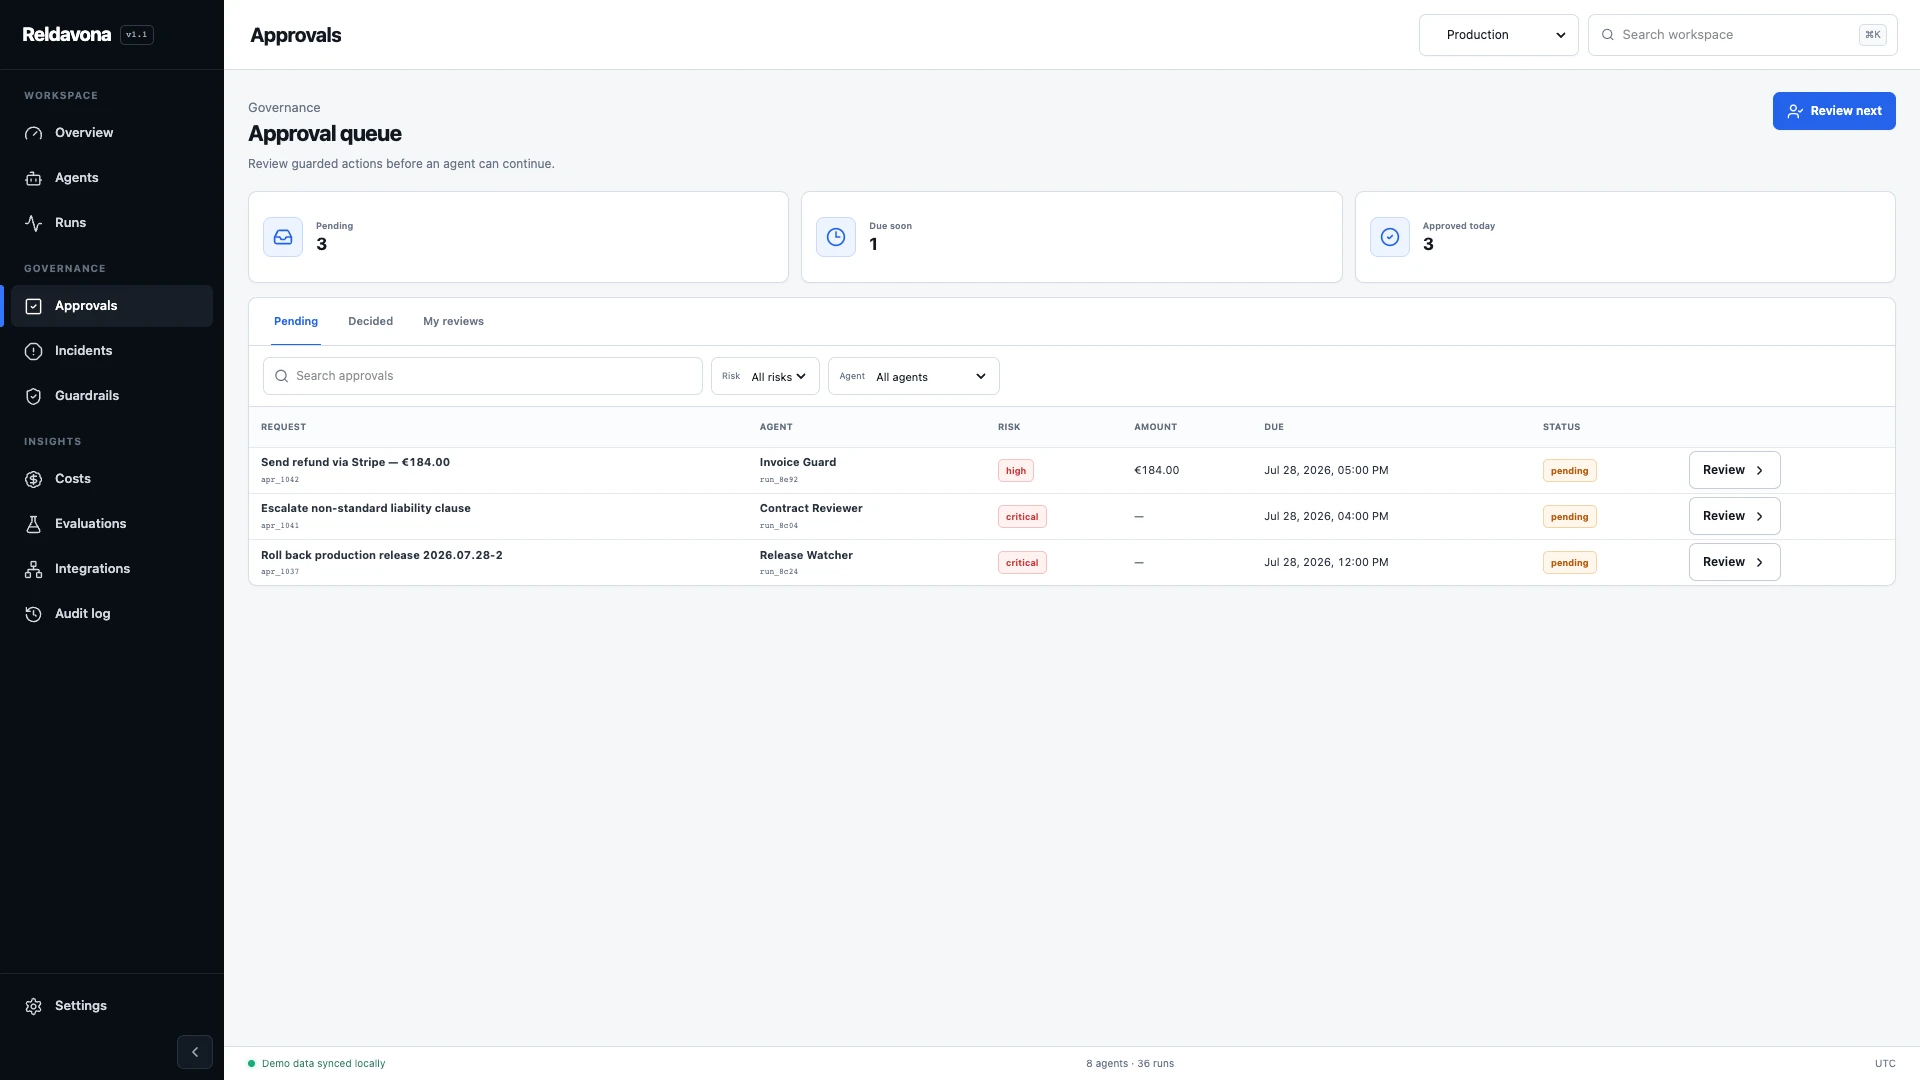The width and height of the screenshot is (1920, 1080).
Task: Click request title 'Send refund via Stripe — €184.00'
Action: coord(355,462)
